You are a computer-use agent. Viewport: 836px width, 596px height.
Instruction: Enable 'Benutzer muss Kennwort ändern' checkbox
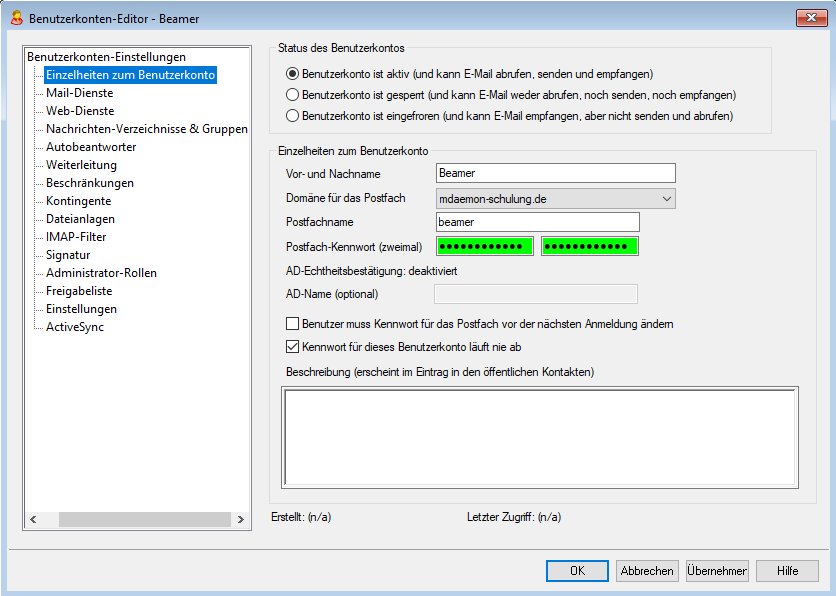[x=293, y=324]
